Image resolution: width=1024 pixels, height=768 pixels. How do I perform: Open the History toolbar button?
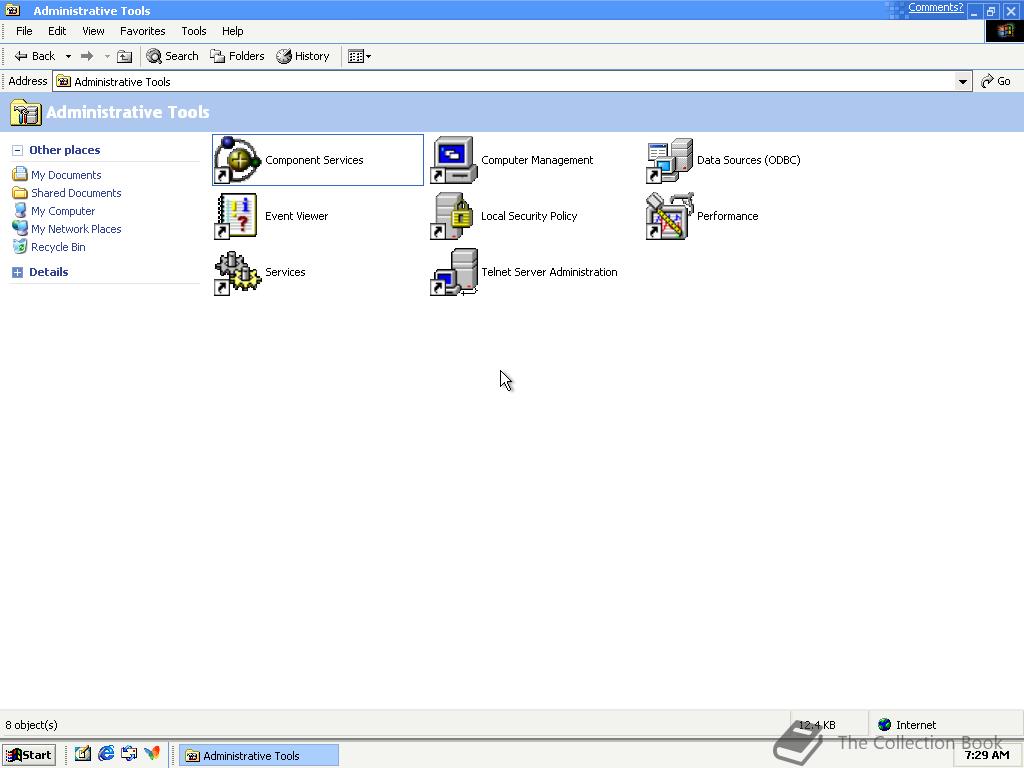pos(302,56)
